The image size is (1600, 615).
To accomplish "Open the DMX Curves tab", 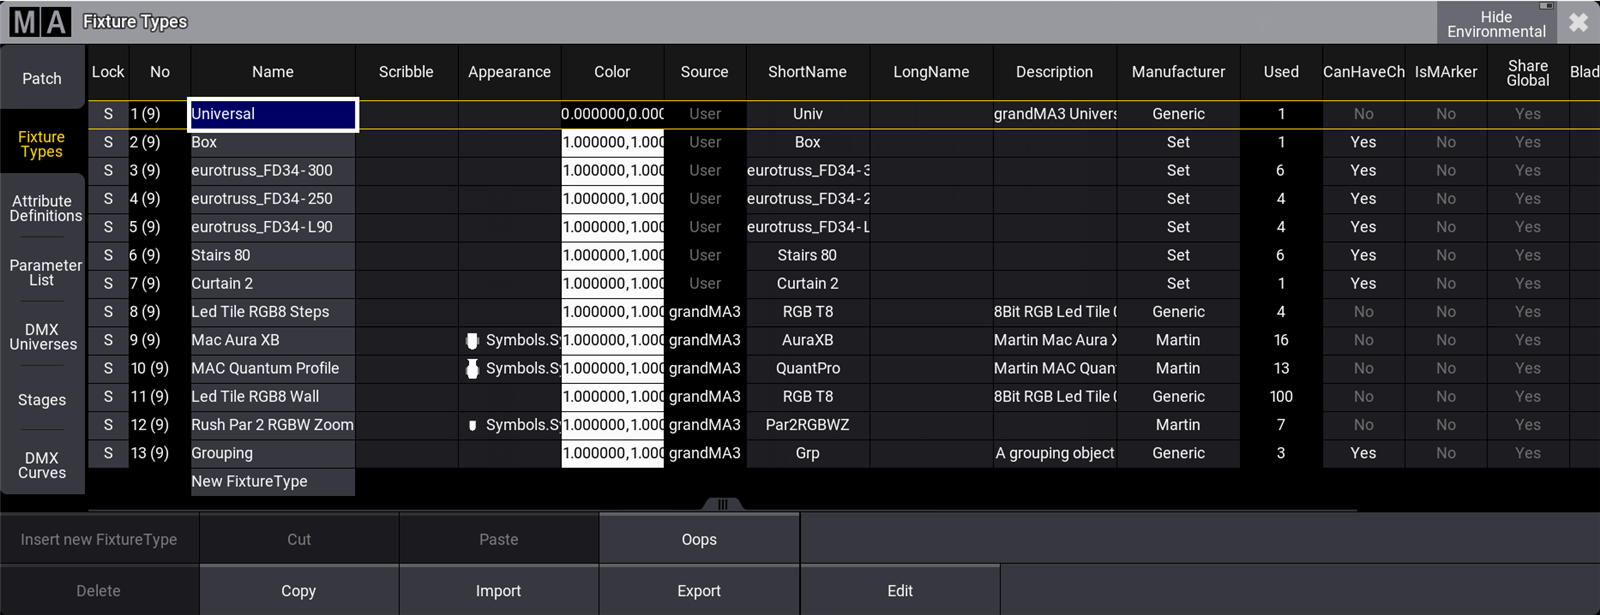I will (x=42, y=465).
